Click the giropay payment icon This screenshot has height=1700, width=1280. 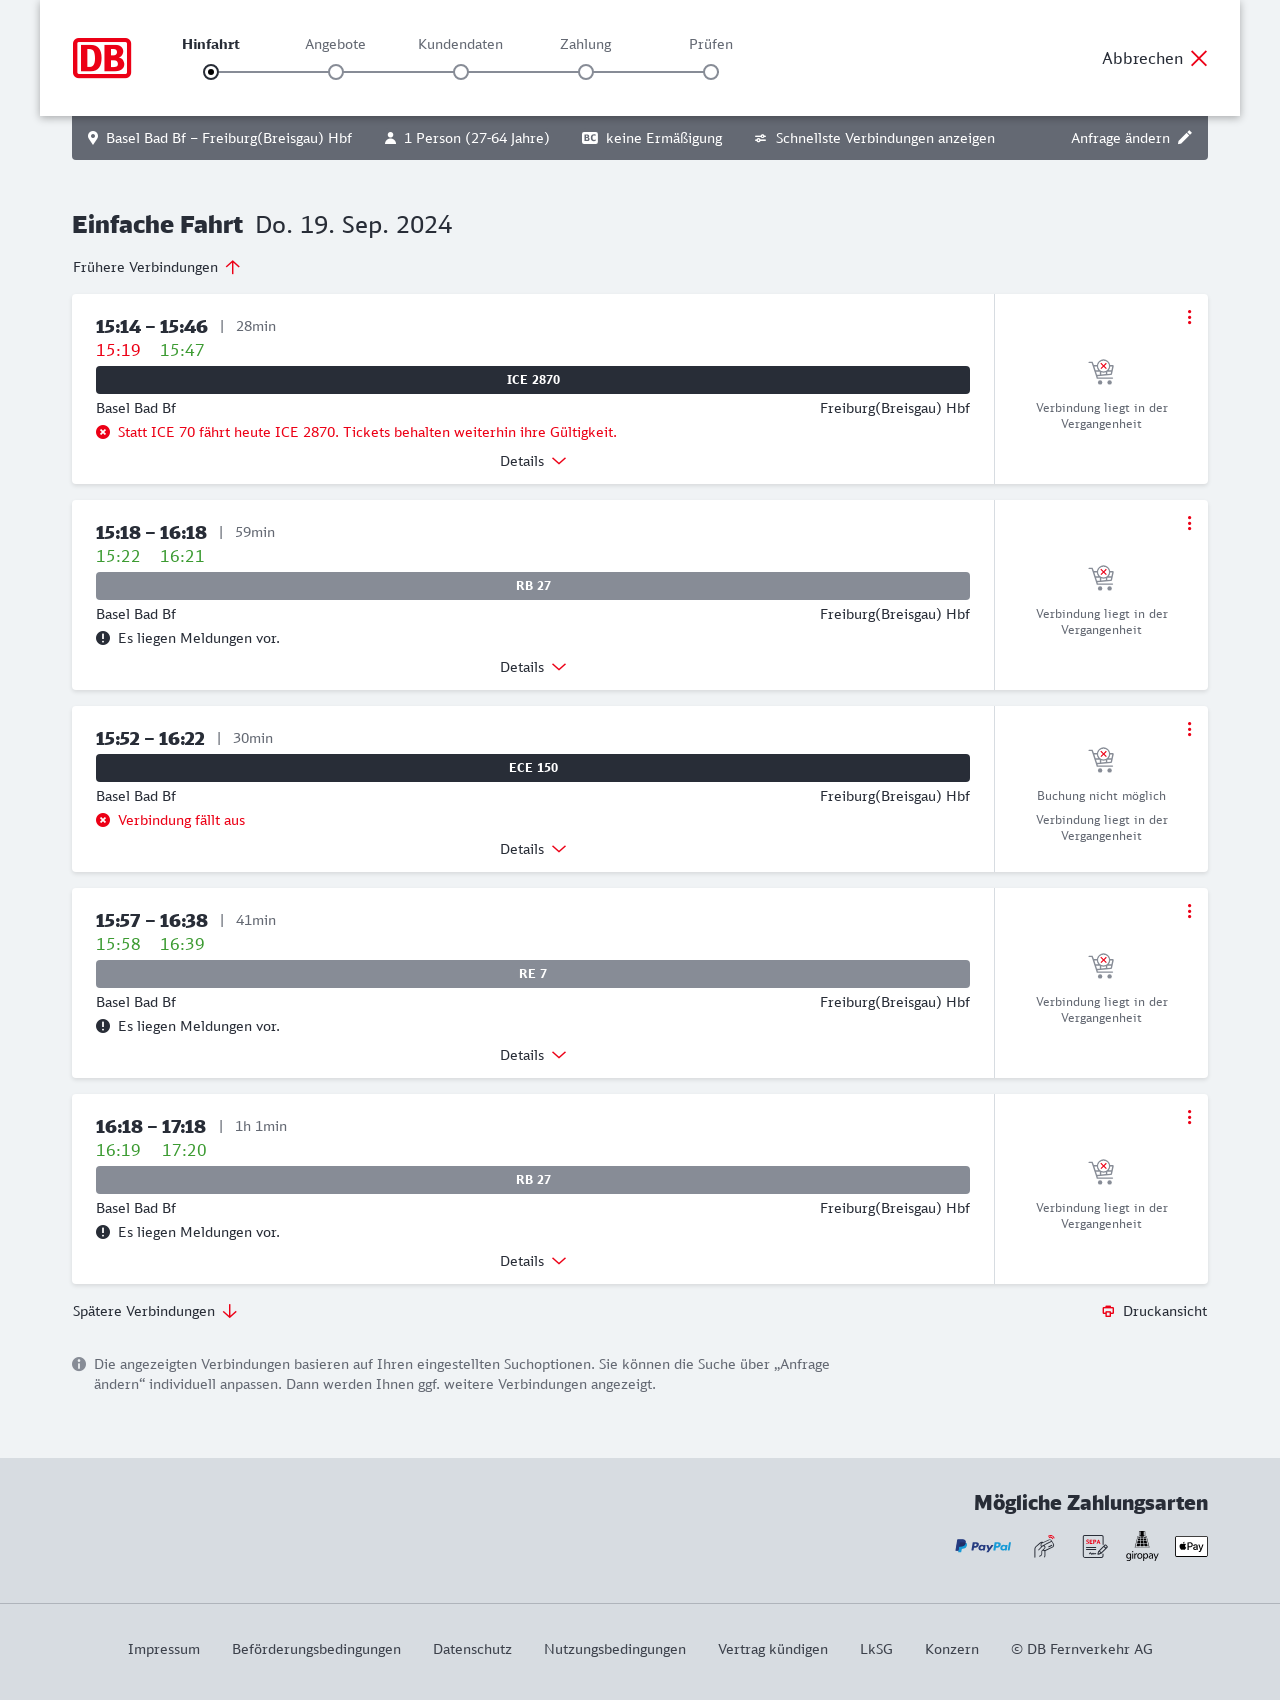point(1142,1546)
